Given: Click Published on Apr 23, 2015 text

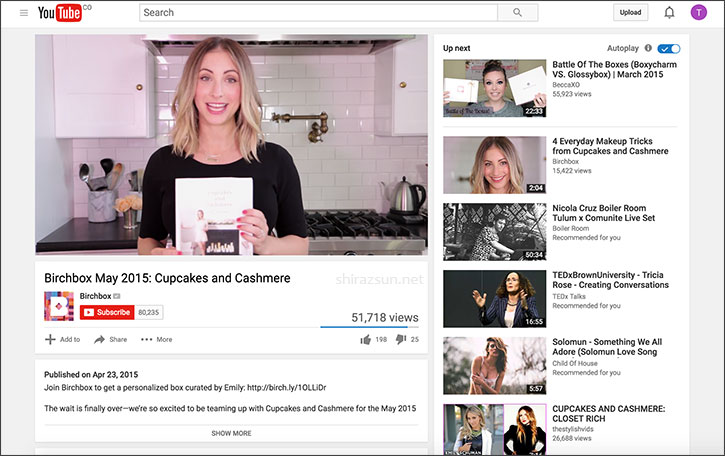Looking at the screenshot, I should tap(91, 375).
